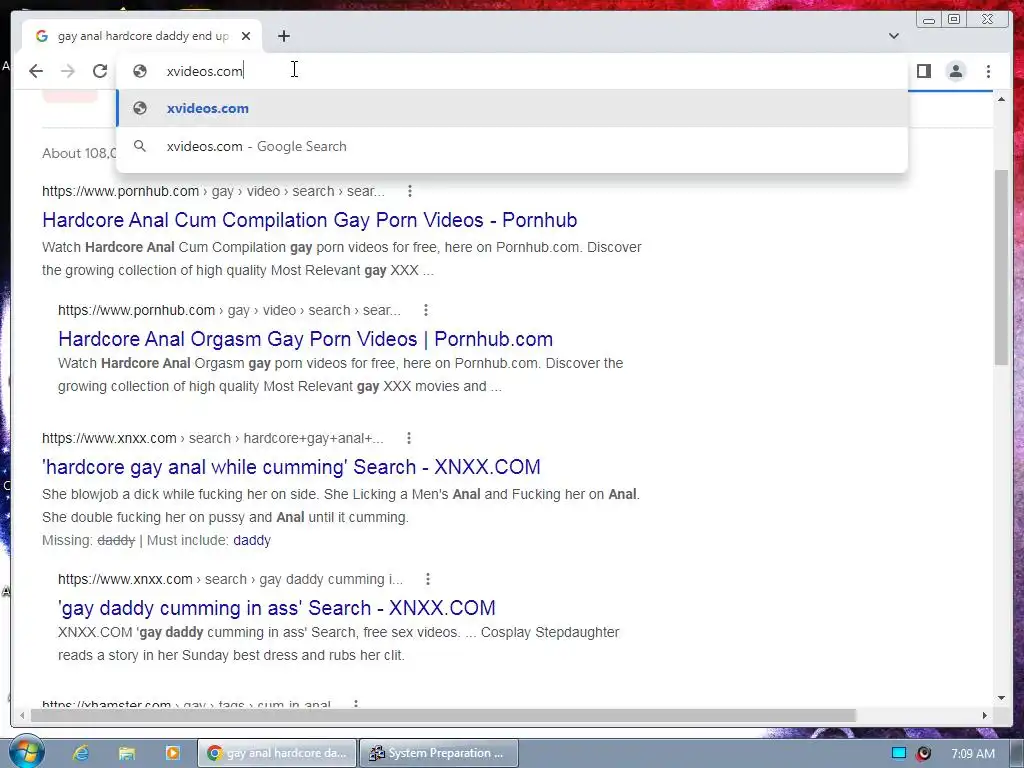1024x768 pixels.
Task: Click the red circular tray icon
Action: coord(923,753)
